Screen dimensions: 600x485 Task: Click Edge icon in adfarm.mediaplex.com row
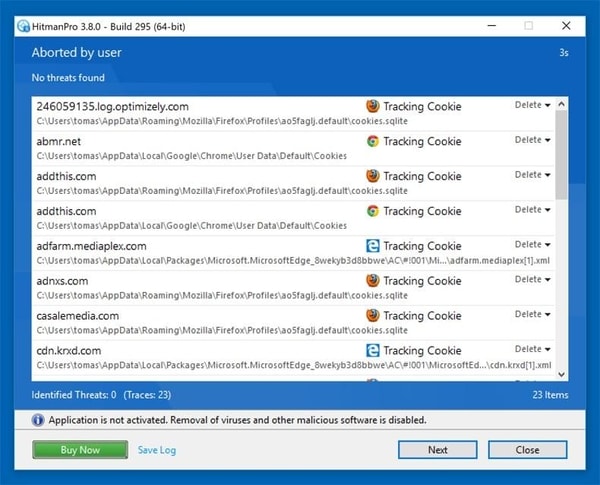[x=372, y=246]
